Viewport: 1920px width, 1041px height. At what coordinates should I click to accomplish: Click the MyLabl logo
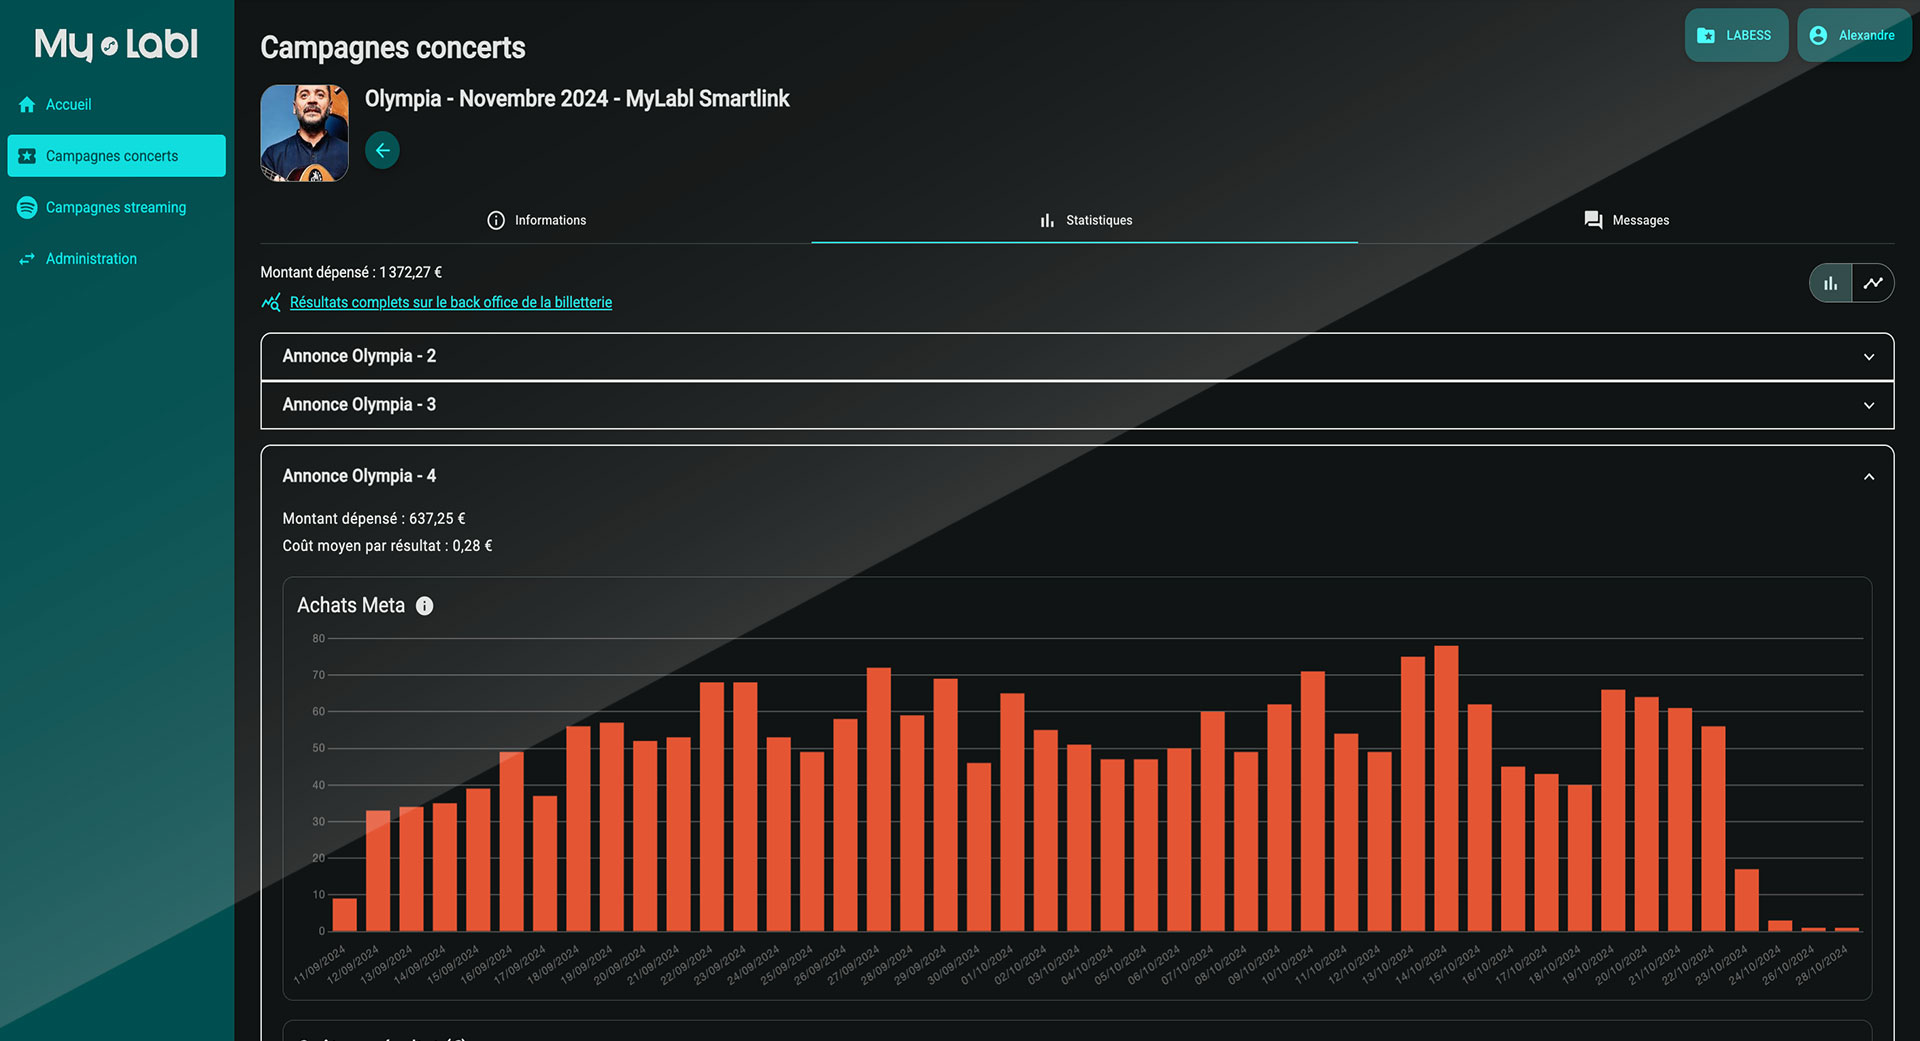click(116, 44)
